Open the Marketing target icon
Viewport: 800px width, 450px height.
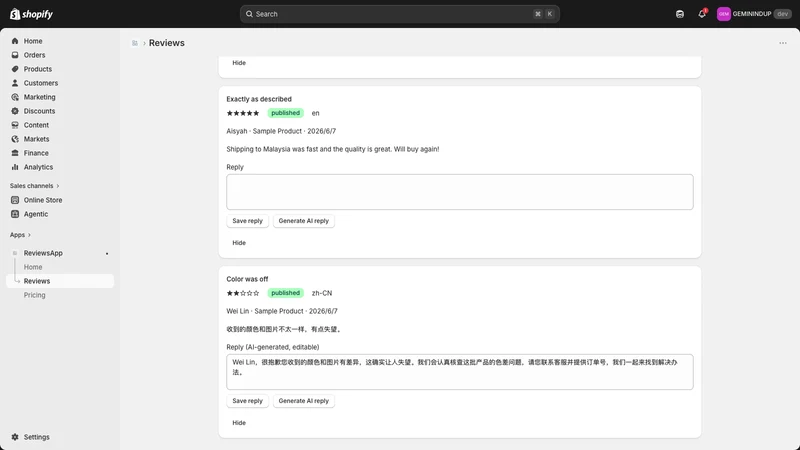pyautogui.click(x=15, y=97)
